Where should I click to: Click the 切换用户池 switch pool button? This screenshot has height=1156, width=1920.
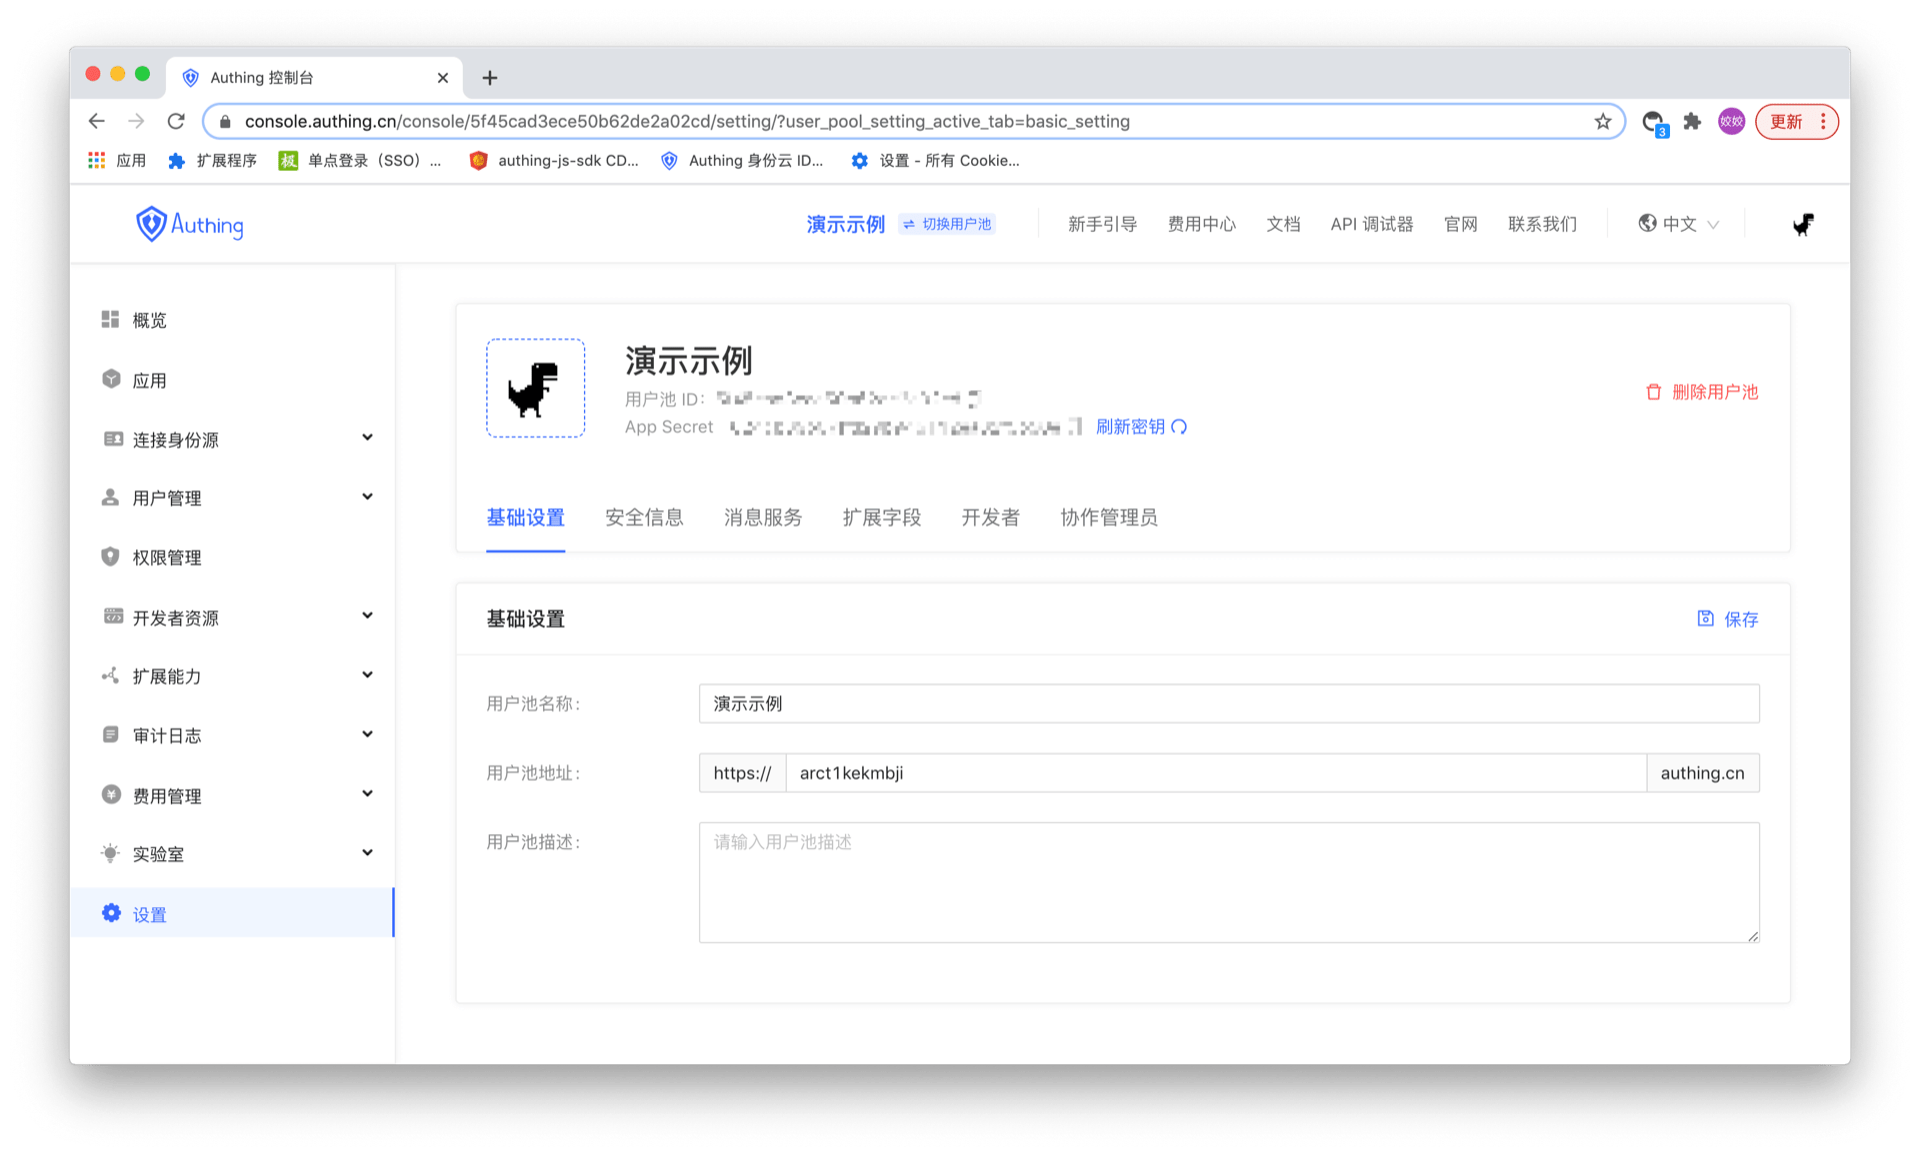tap(947, 224)
